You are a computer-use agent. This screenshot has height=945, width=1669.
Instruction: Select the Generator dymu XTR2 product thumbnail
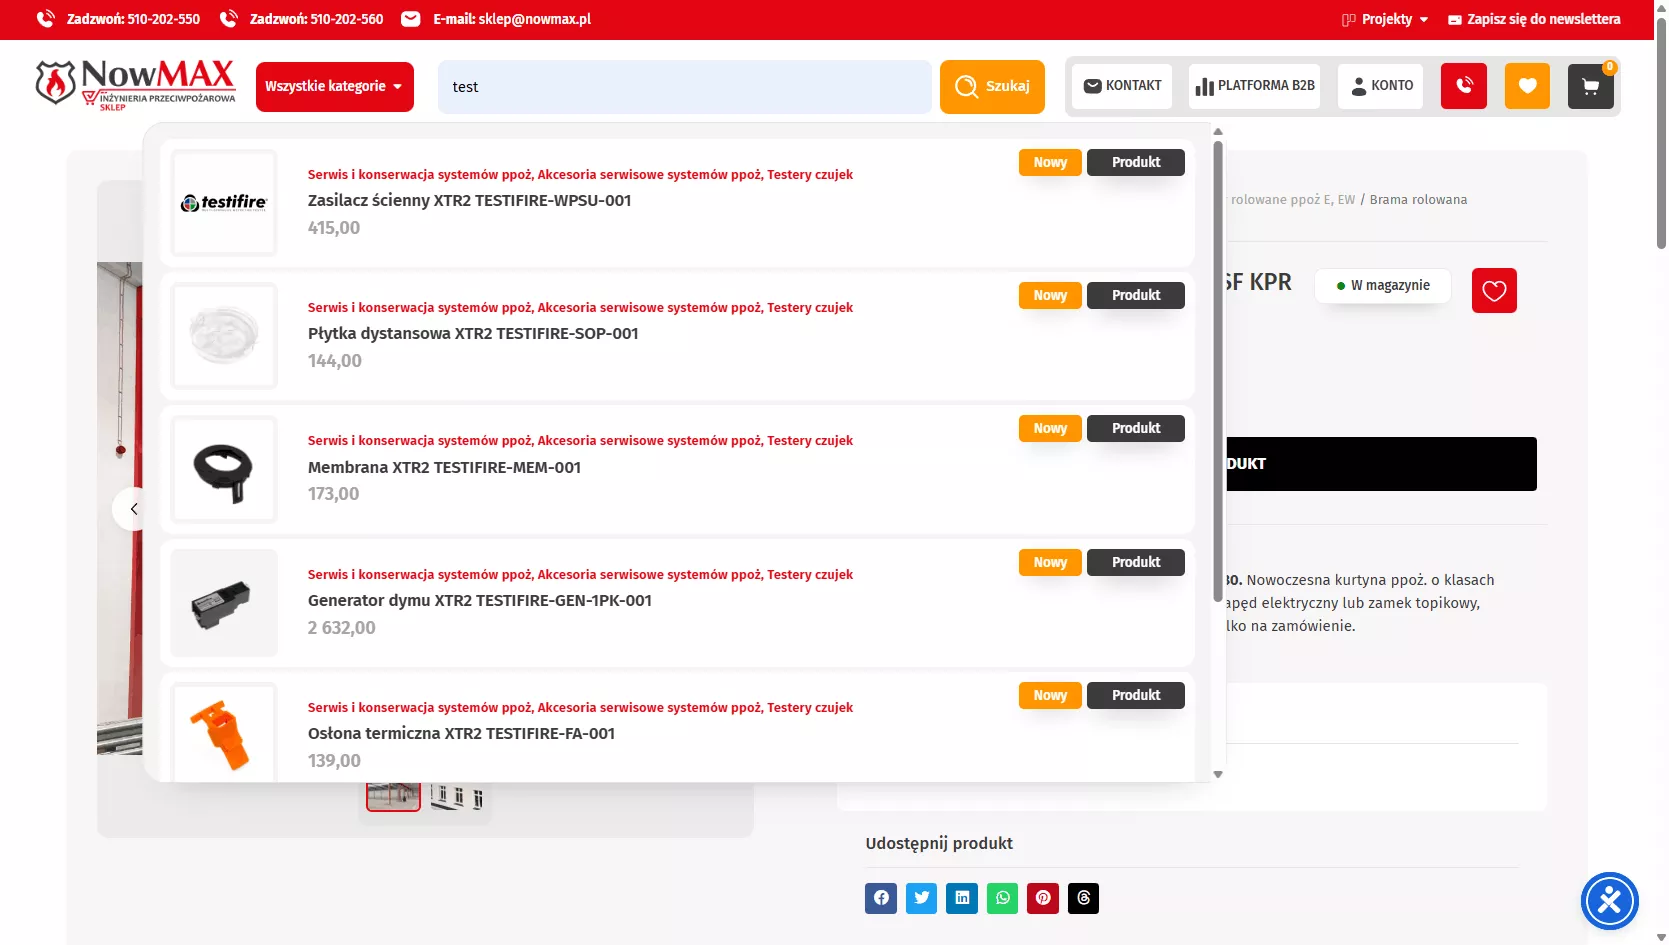pos(224,603)
